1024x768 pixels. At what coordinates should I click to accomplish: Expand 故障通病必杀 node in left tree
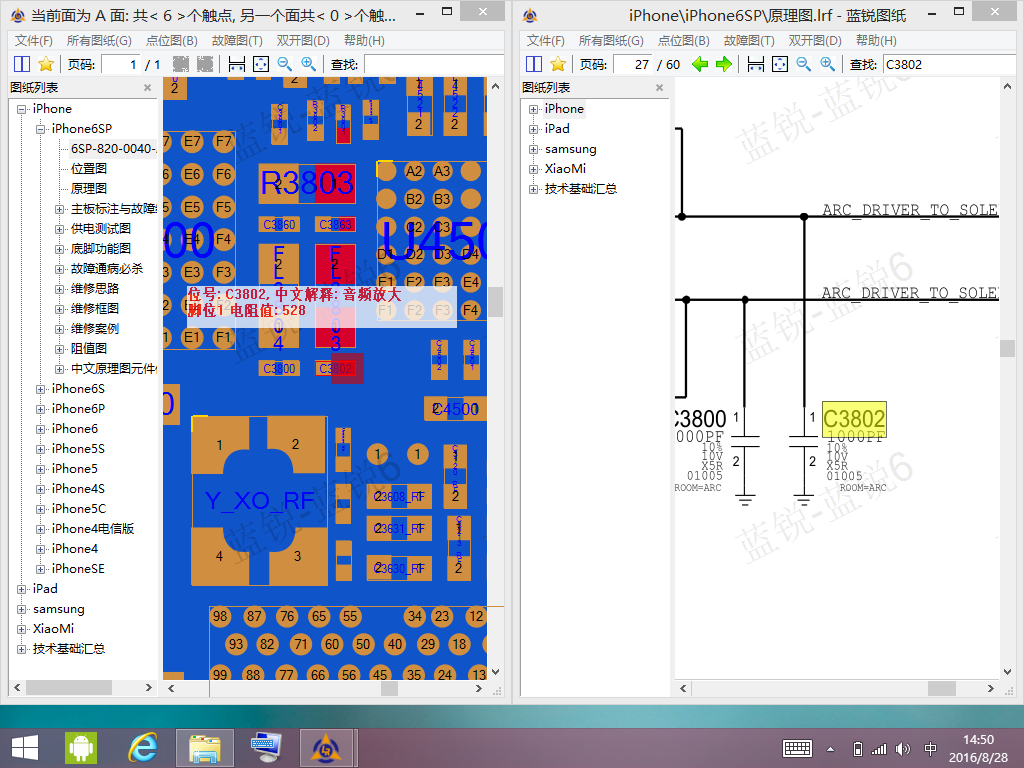coord(59,269)
